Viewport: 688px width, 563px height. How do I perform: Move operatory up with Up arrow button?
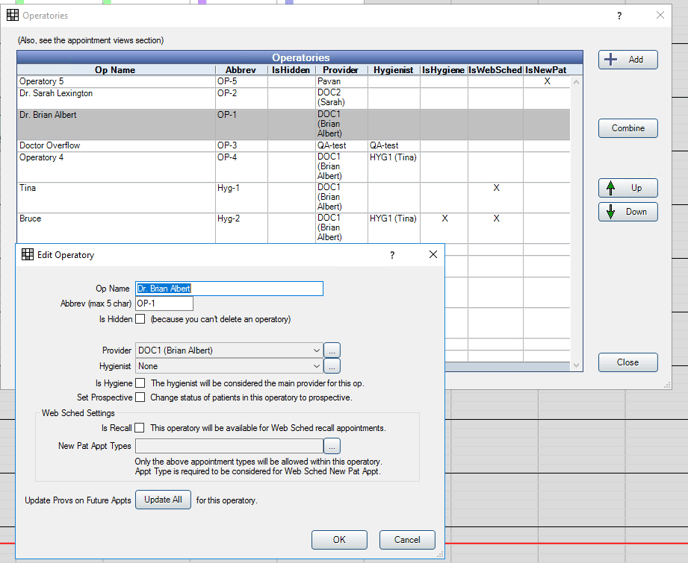coord(628,188)
